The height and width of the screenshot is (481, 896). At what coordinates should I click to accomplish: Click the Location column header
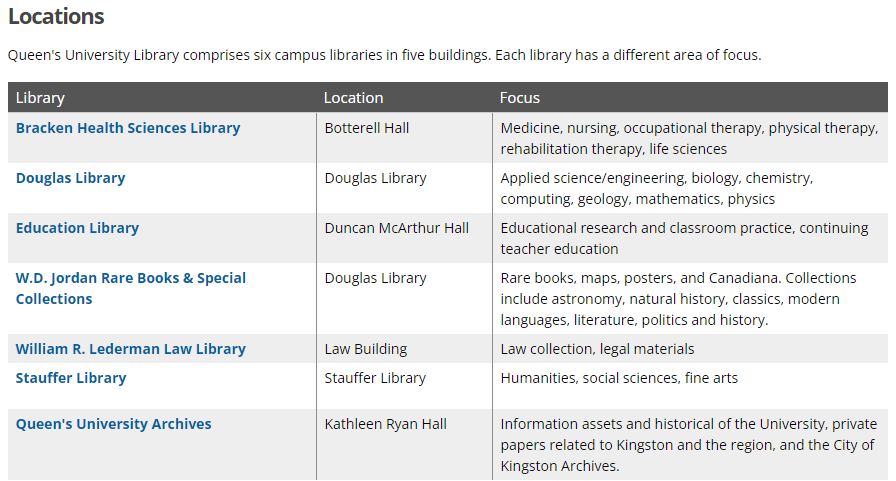[x=353, y=98]
